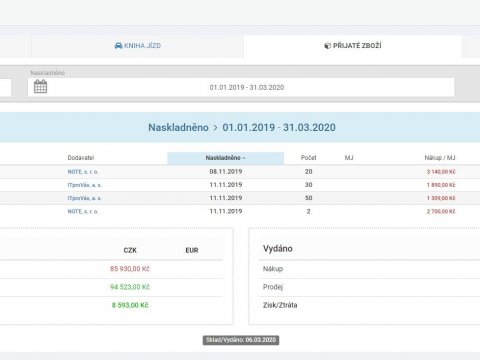Select the price 1 890,00 Kč
The width and height of the screenshot is (480, 360).
tap(441, 185)
